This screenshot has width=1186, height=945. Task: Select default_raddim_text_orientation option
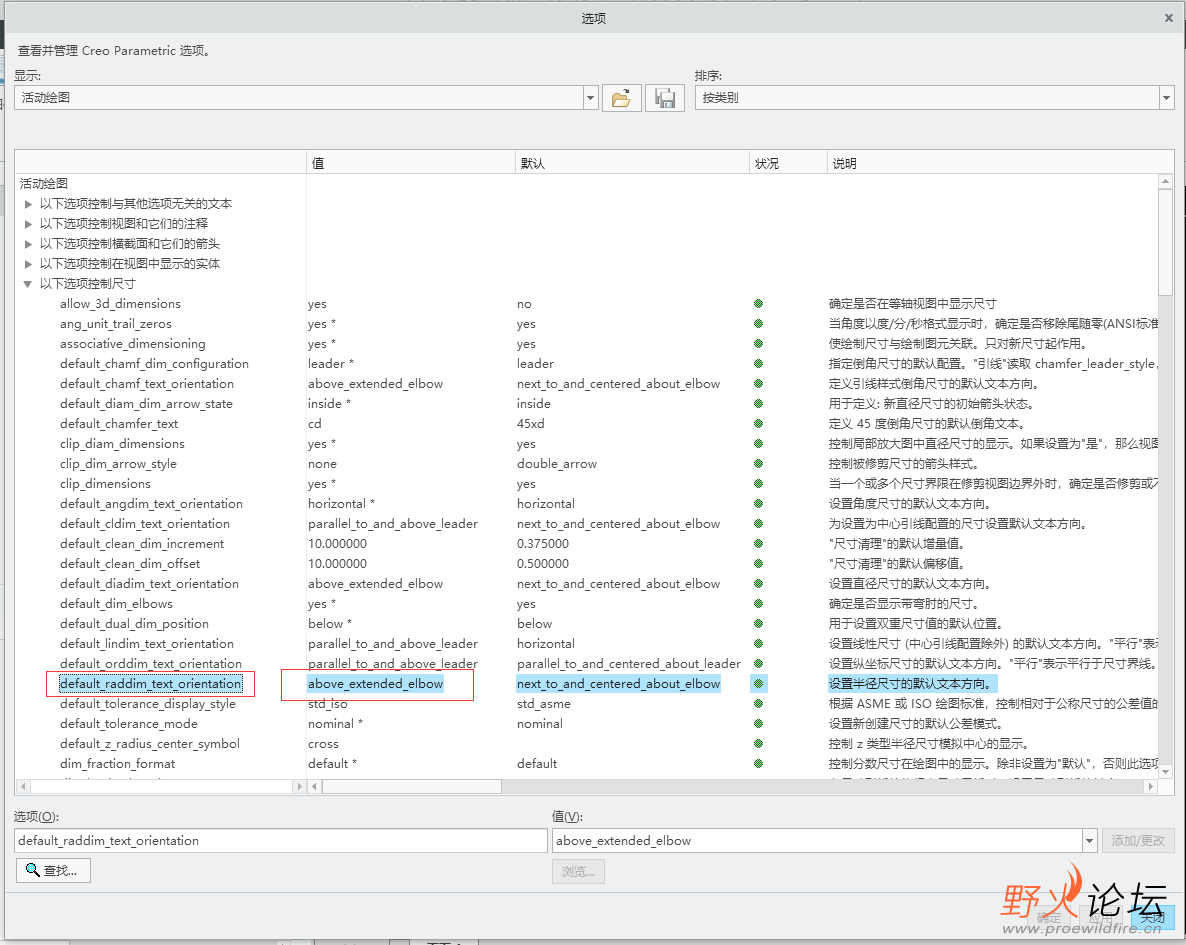(151, 684)
